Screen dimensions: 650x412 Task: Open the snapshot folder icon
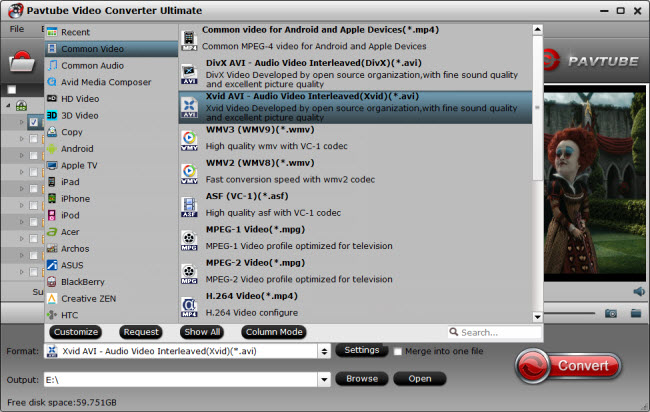[x=636, y=313]
